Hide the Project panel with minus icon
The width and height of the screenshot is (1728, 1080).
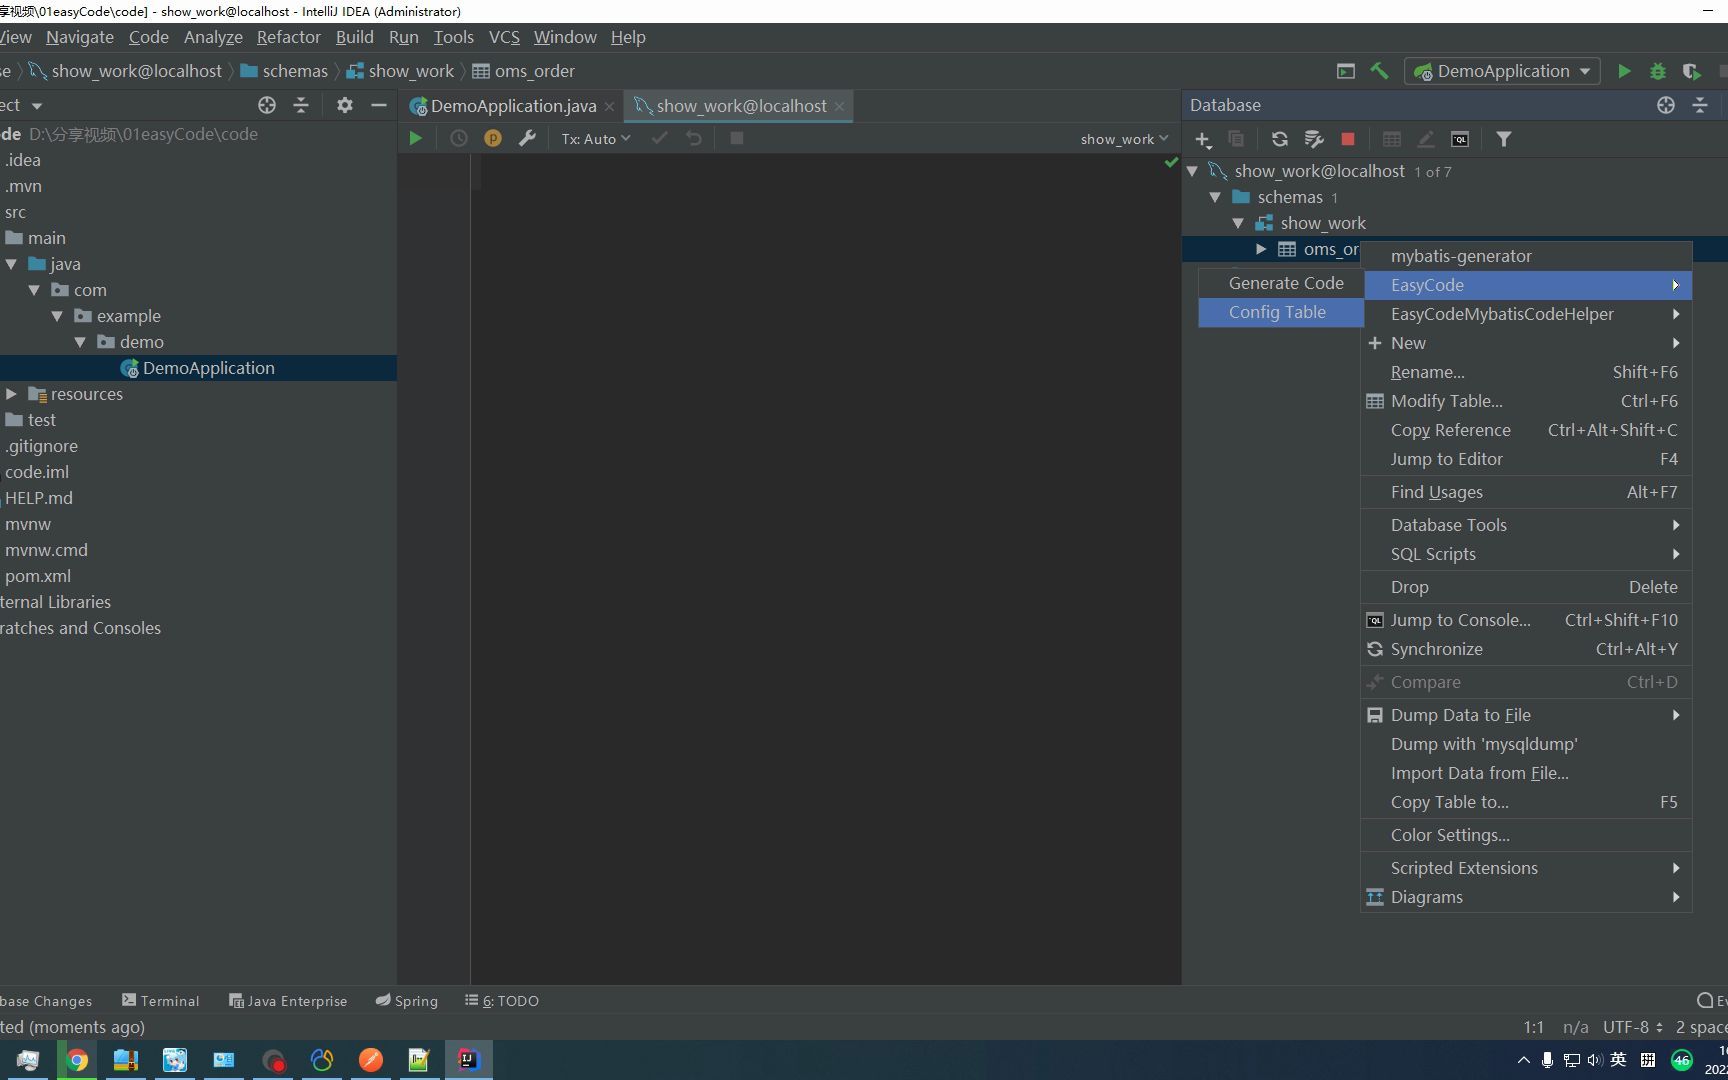(379, 105)
